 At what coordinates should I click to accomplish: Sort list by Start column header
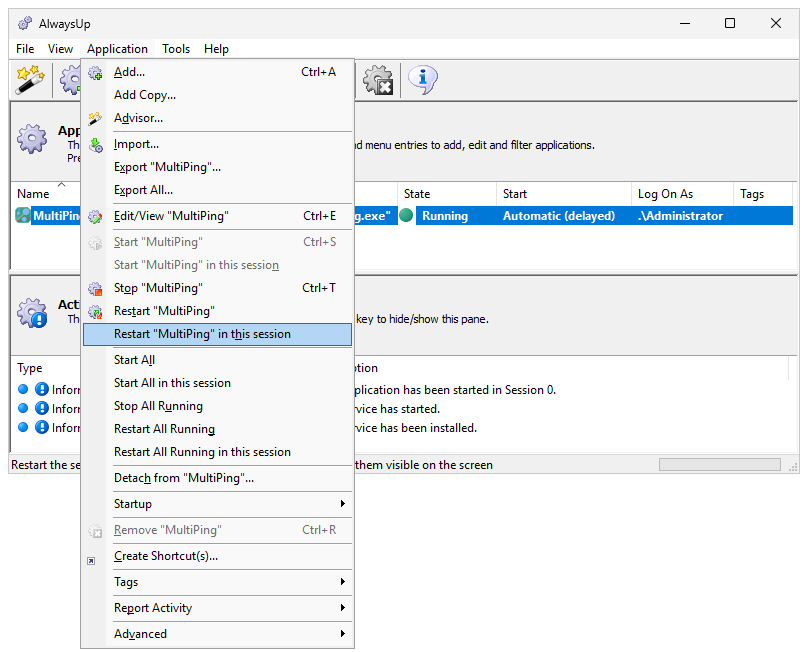click(564, 194)
